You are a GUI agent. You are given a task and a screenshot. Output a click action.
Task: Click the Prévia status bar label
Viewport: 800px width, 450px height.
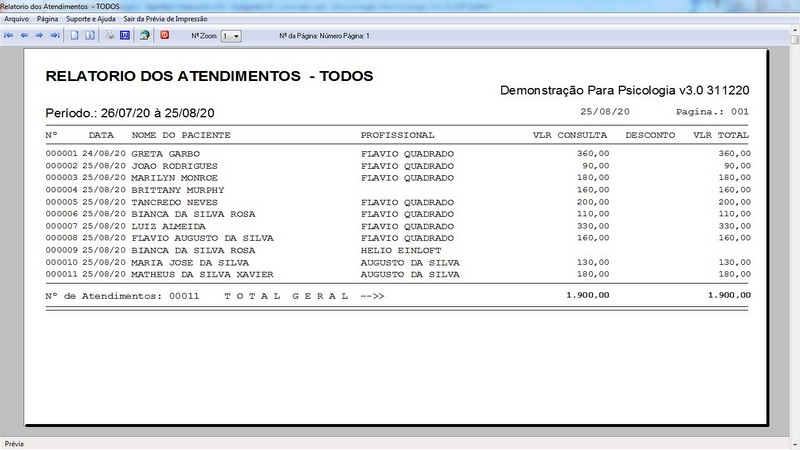tap(14, 444)
